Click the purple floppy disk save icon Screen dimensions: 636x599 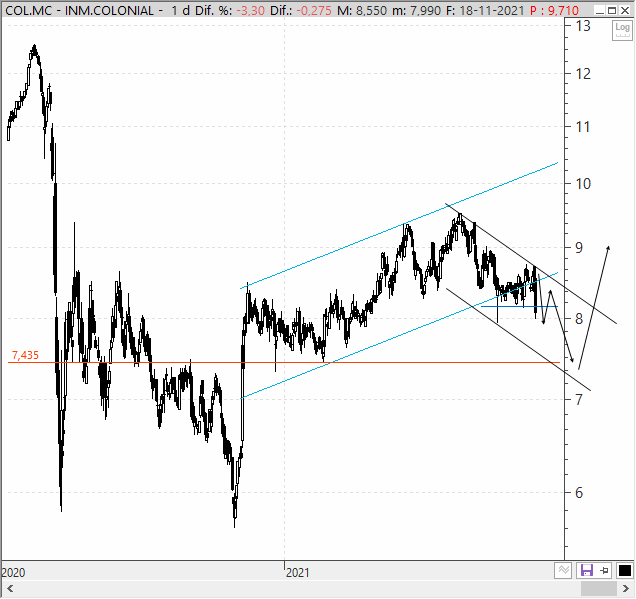[587, 571]
